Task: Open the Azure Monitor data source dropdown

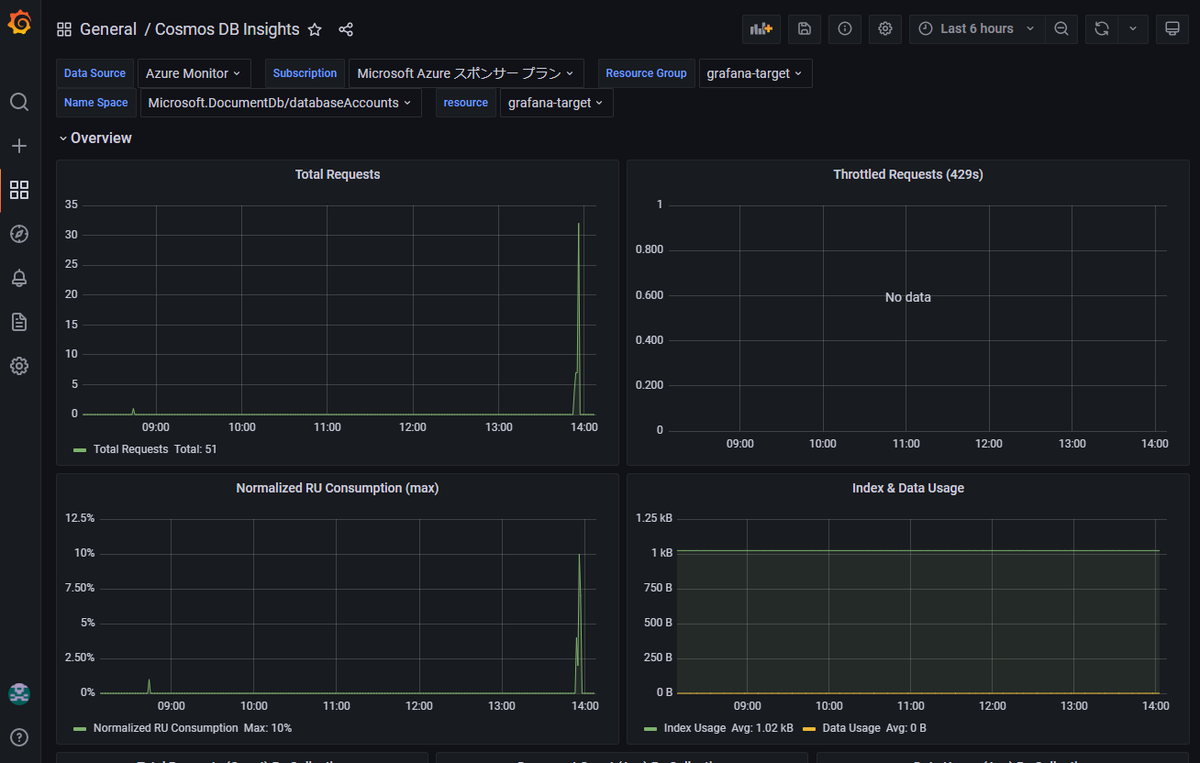Action: click(193, 73)
